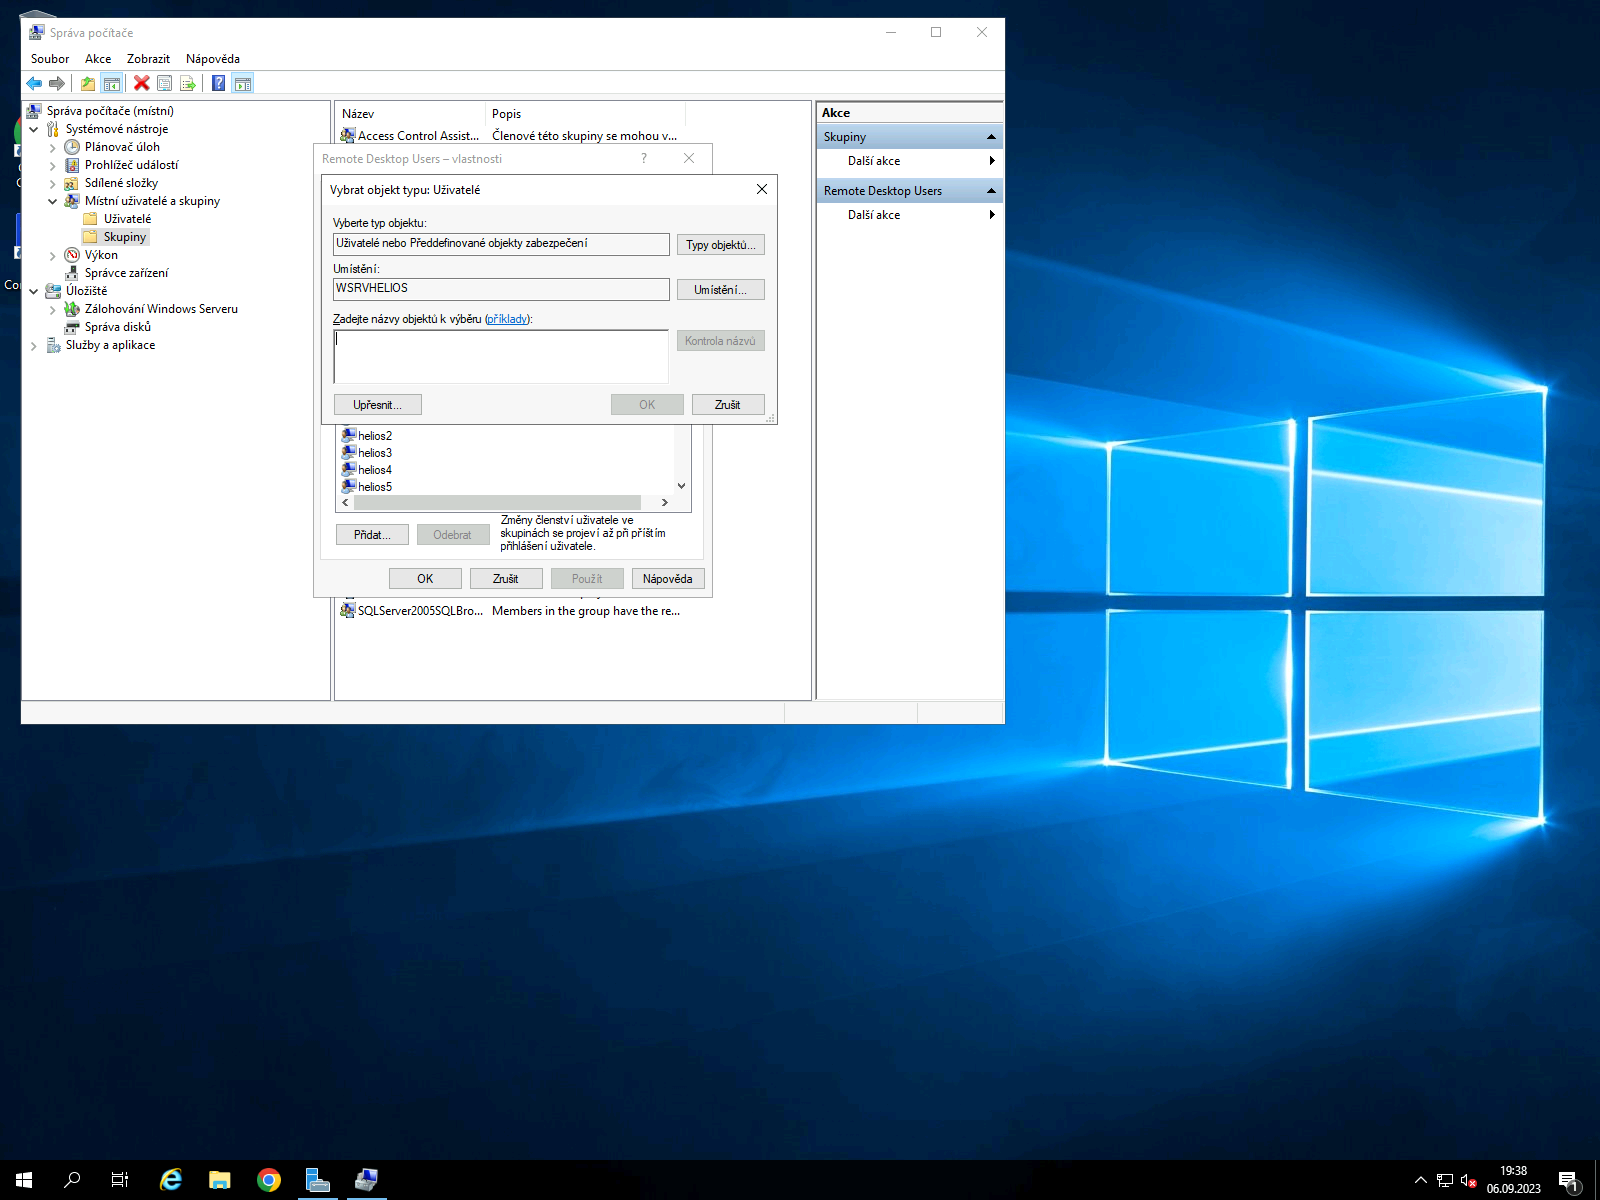Collapse the Skupiny section in Akce pane
The width and height of the screenshot is (1600, 1200).
(991, 137)
